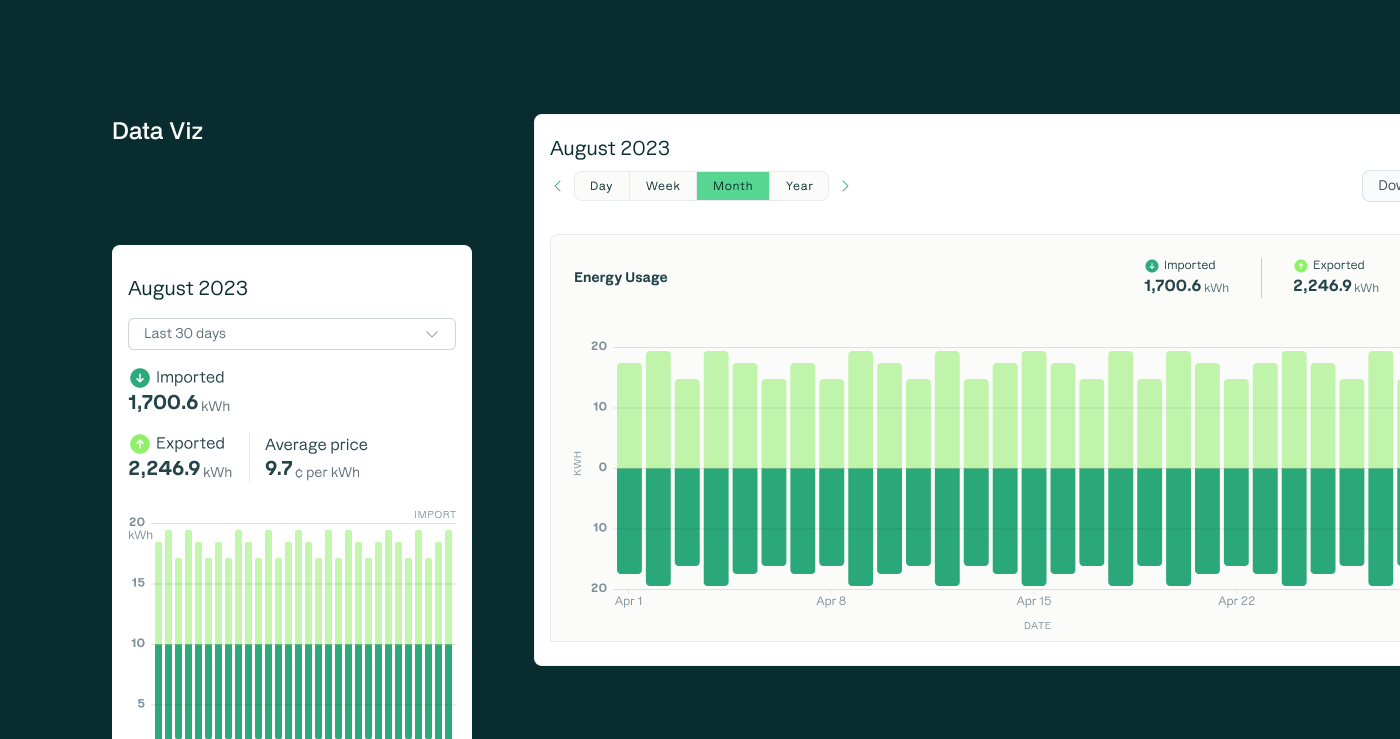Click the Energy Usage chart title
The width and height of the screenshot is (1400, 739).
620,277
